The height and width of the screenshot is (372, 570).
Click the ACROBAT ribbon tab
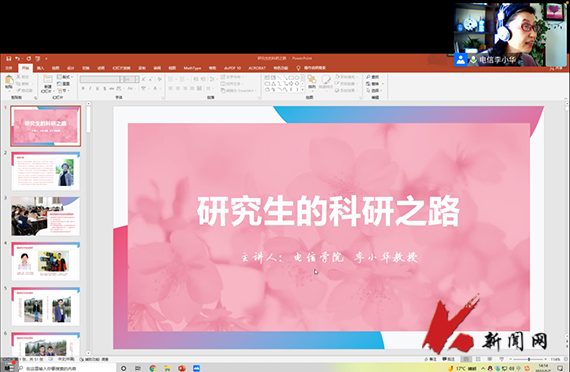tap(257, 68)
